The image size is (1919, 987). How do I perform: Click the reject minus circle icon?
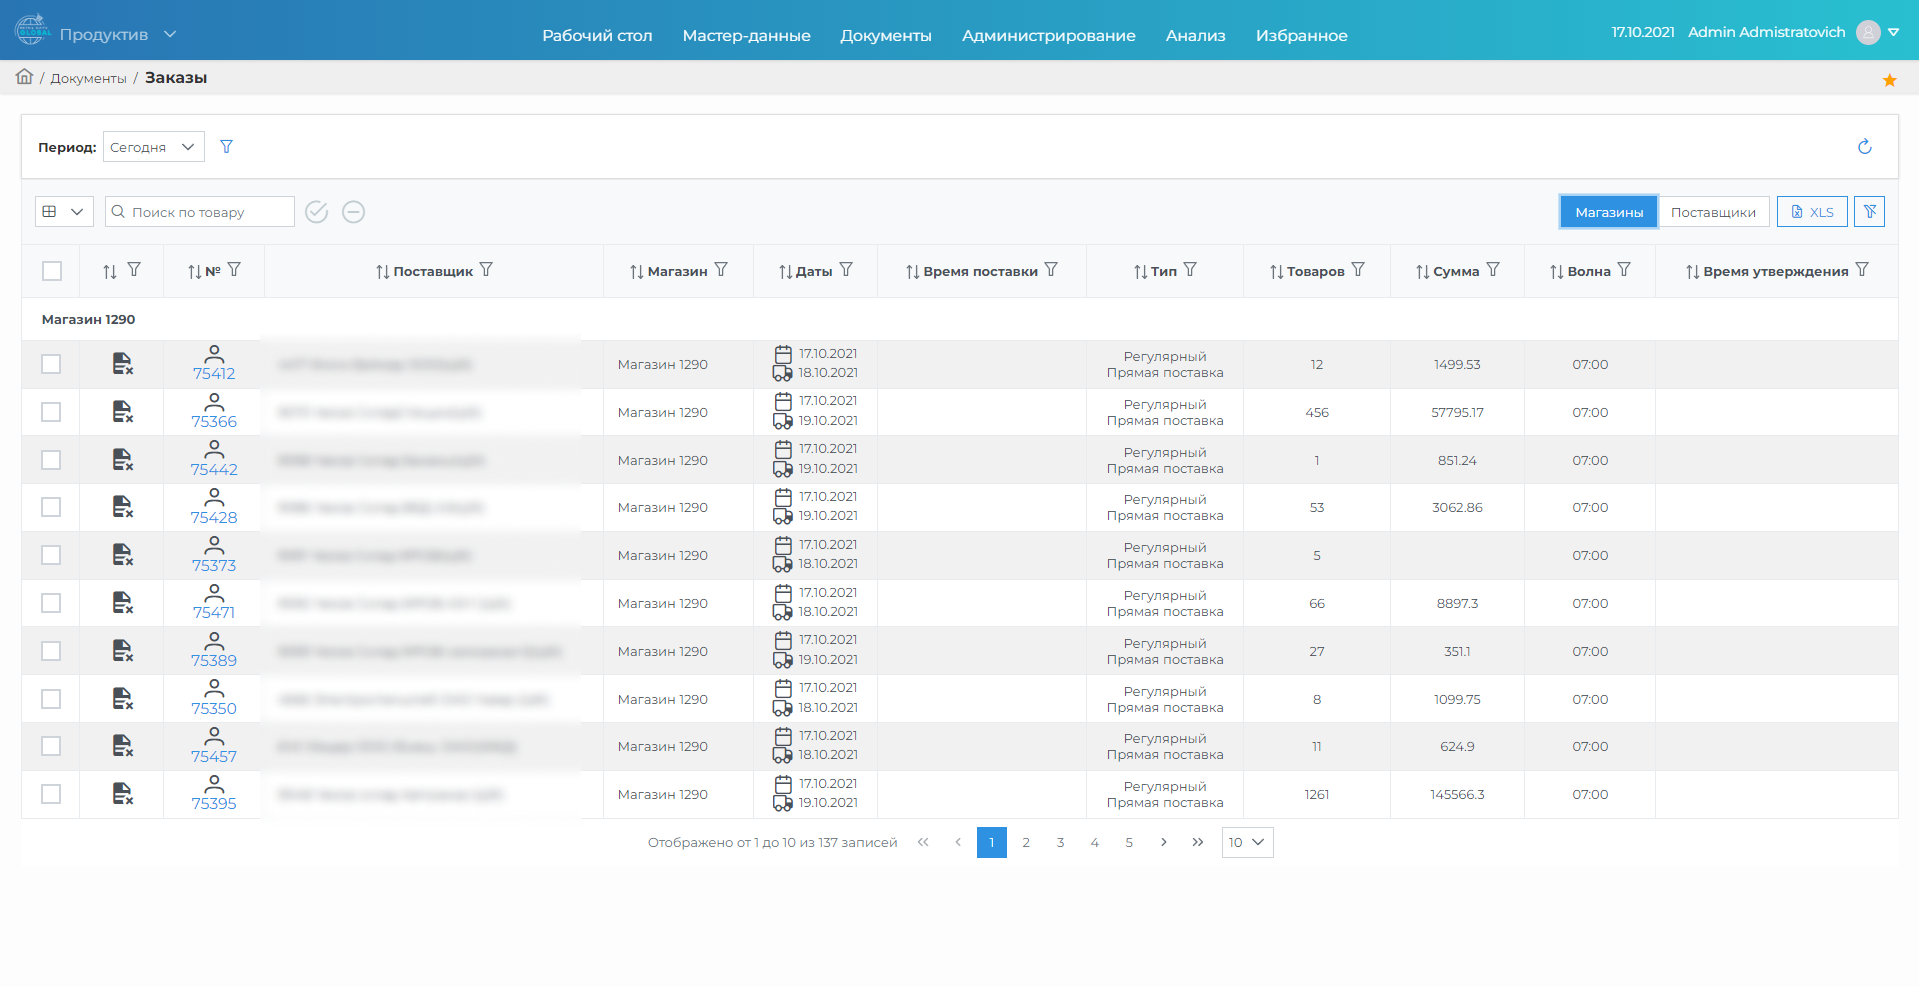pyautogui.click(x=353, y=212)
